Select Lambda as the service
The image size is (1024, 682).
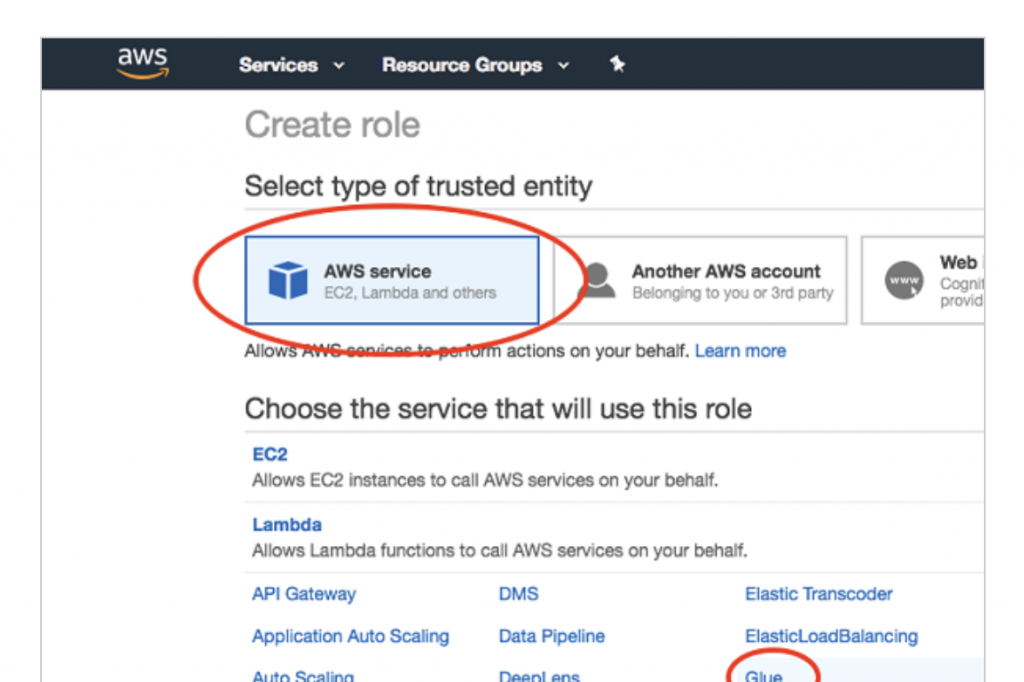pos(287,525)
